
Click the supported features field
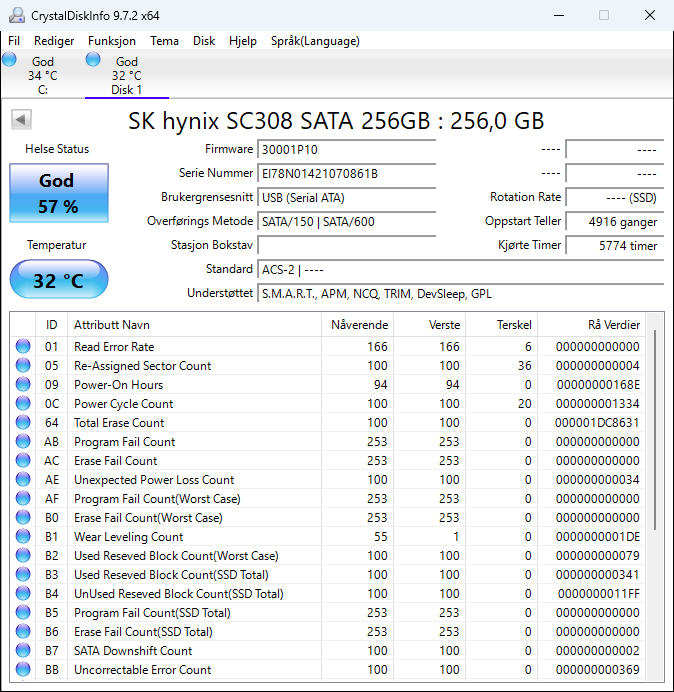tap(460, 293)
